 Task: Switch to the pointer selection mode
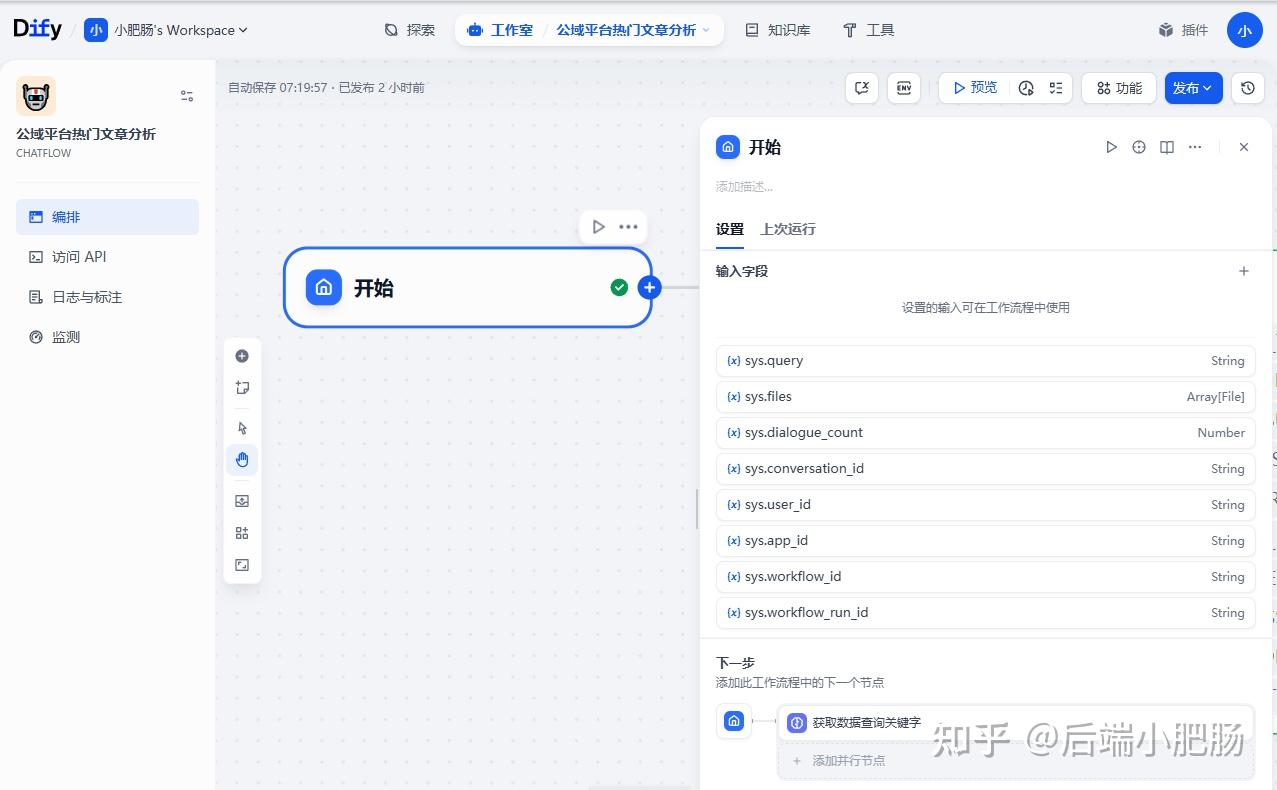tap(241, 427)
